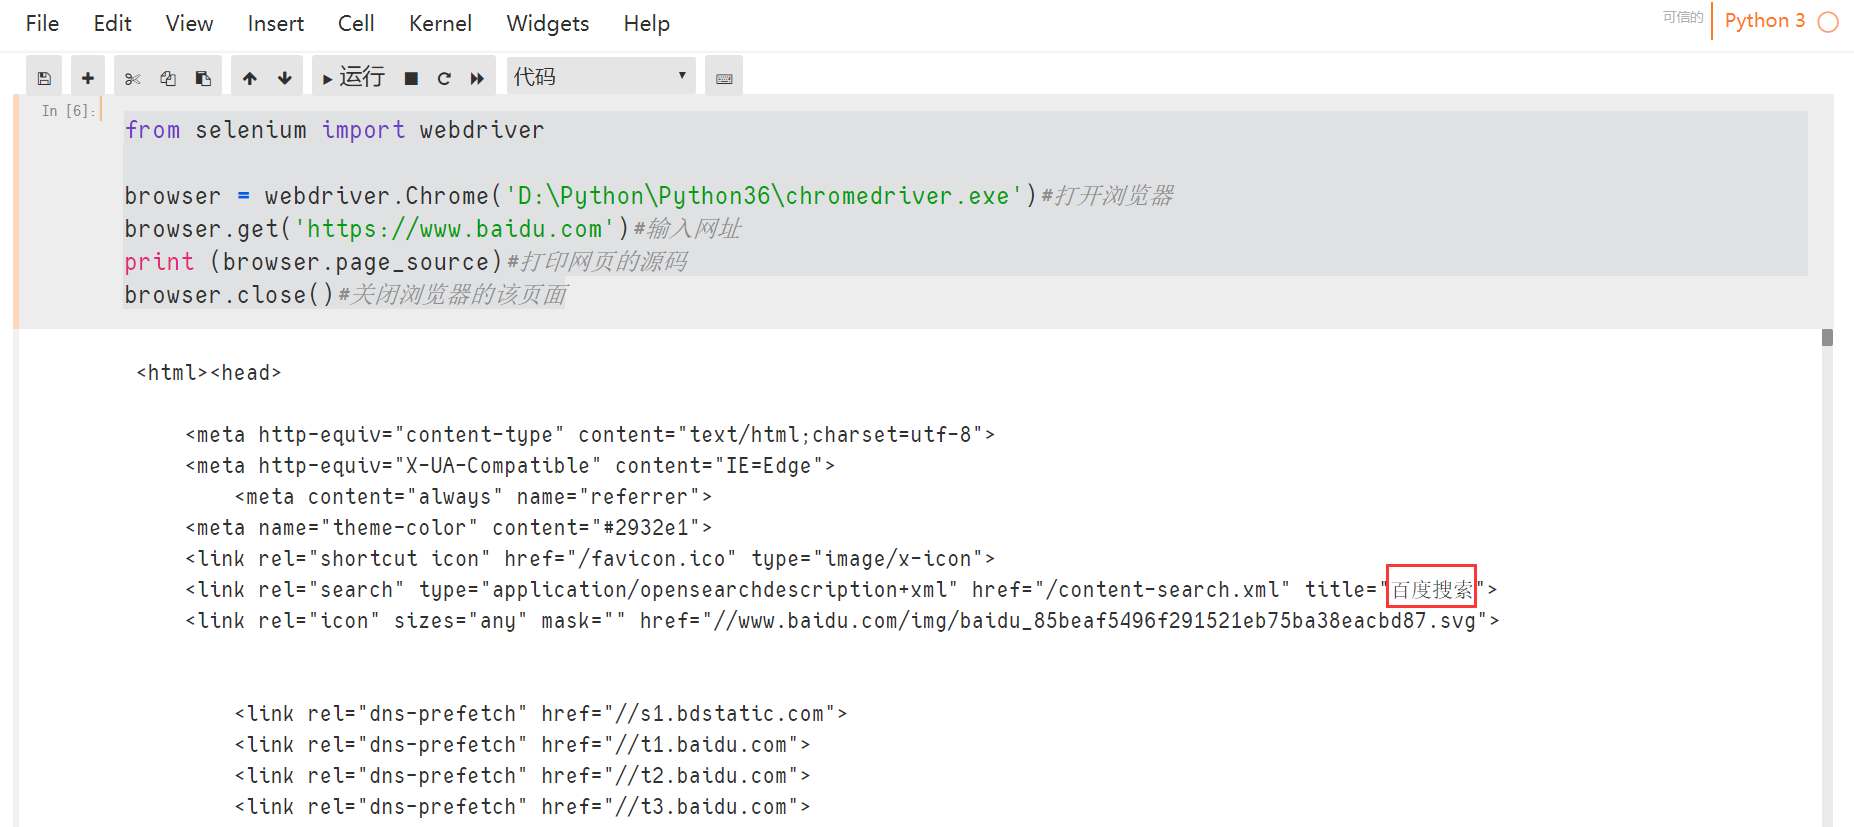Screen dimensions: 1854x827
Task: Click the theme-color #2932e1 output line
Action: click(449, 528)
